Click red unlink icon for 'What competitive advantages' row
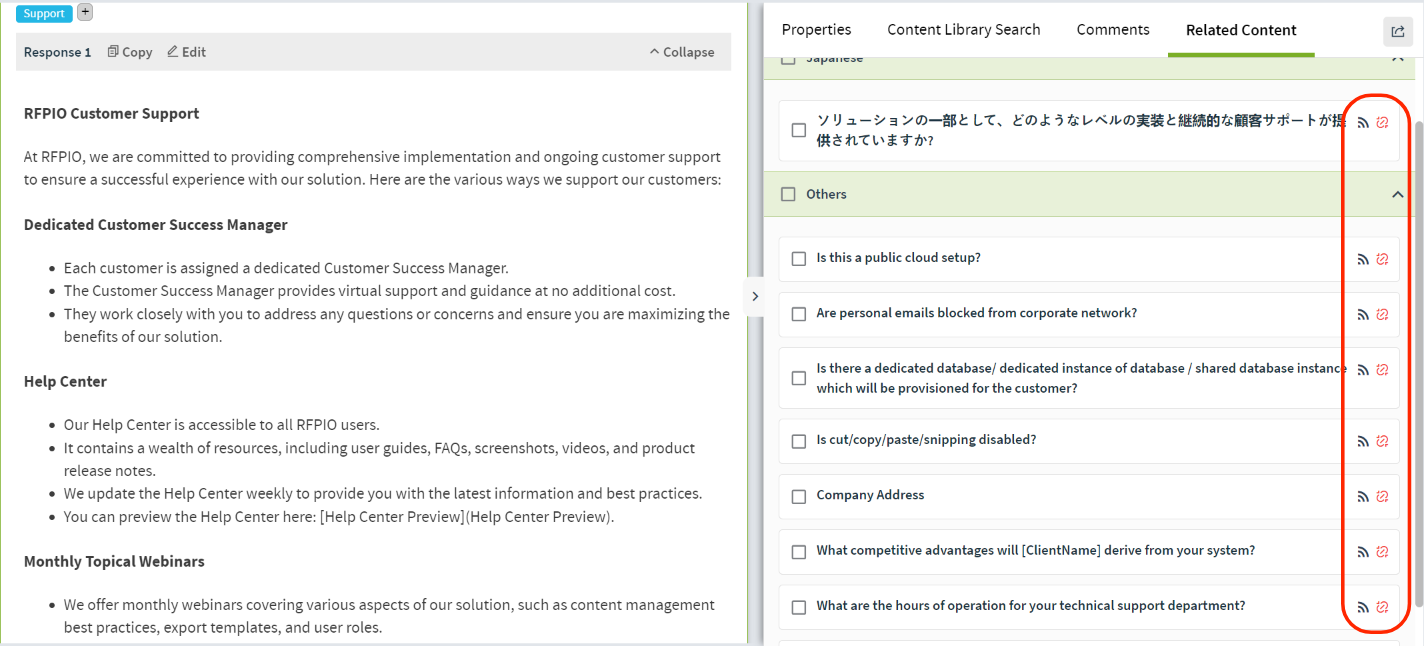Screen dimensions: 1424x646 click(x=1383, y=552)
